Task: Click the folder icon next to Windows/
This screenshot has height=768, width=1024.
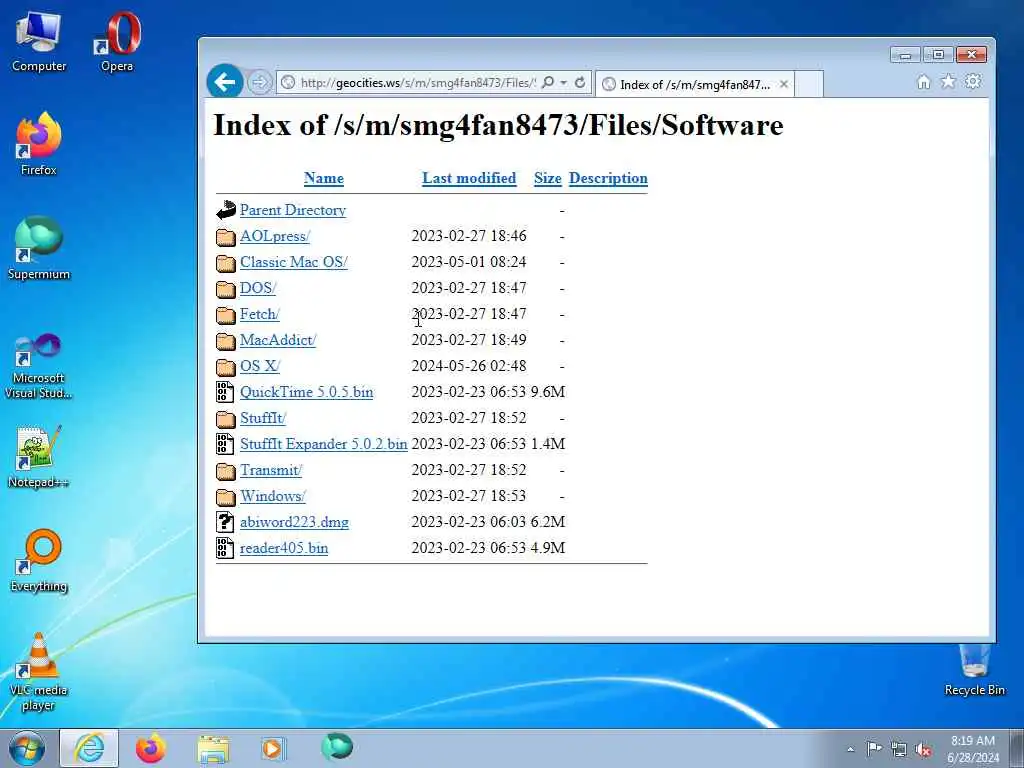Action: (225, 497)
